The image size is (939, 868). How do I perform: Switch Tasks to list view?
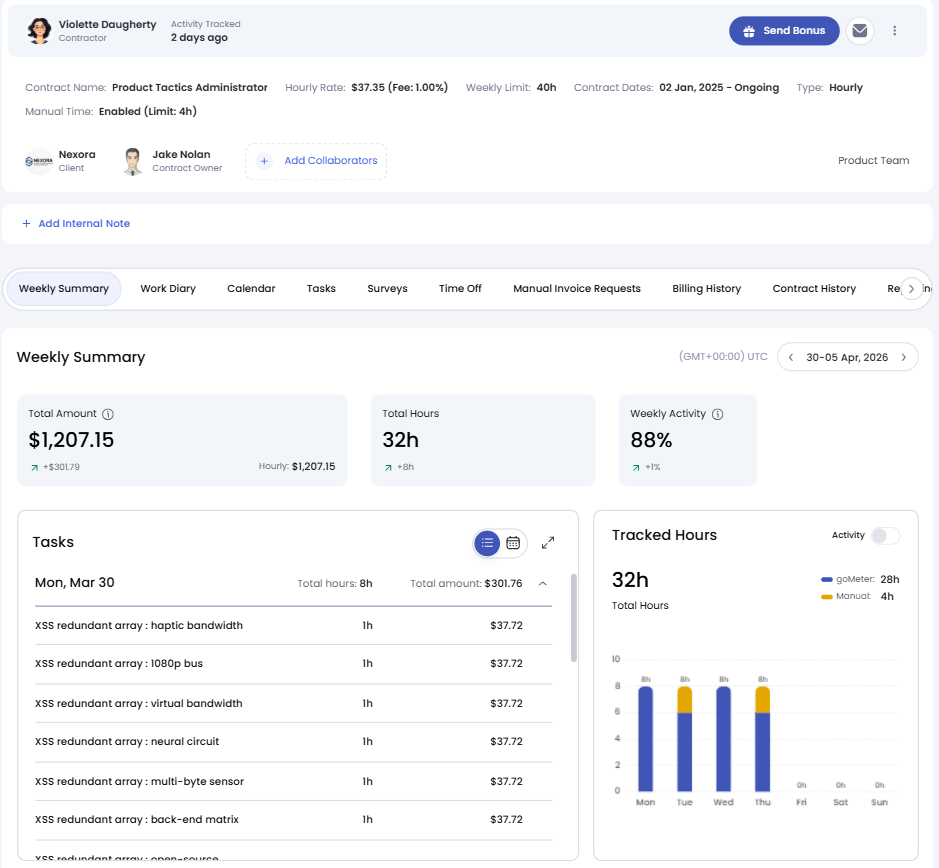pyautogui.click(x=487, y=543)
